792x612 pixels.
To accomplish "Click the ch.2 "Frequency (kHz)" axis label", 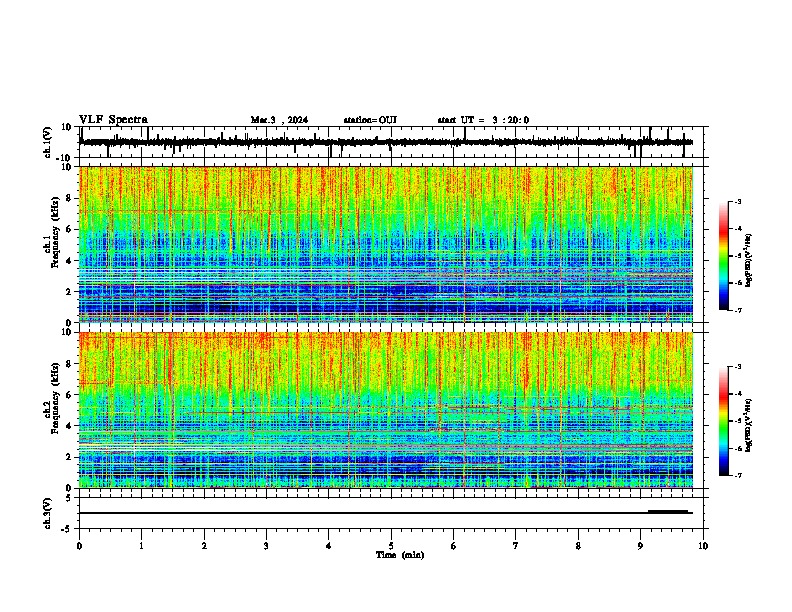I will pyautogui.click(x=55, y=398).
